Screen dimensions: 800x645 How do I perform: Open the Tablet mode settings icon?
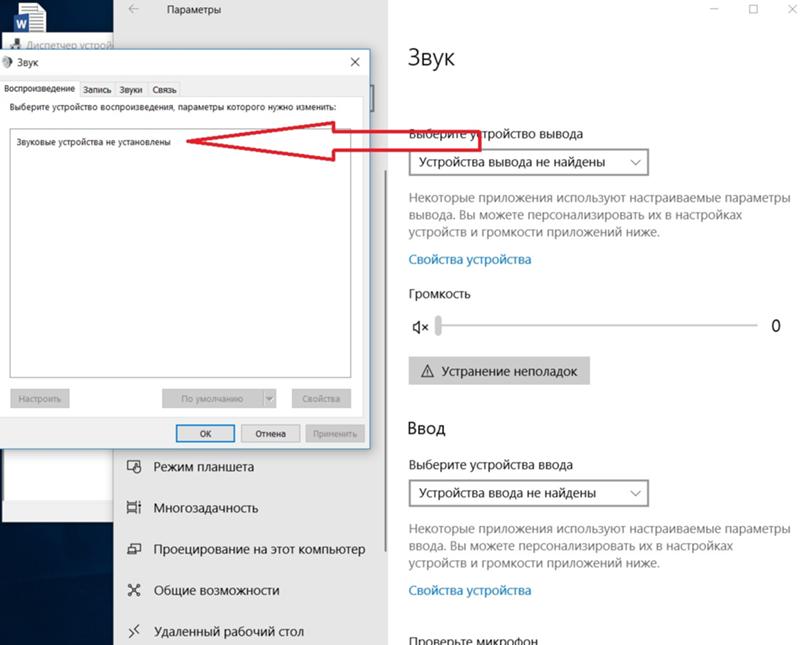click(x=134, y=466)
